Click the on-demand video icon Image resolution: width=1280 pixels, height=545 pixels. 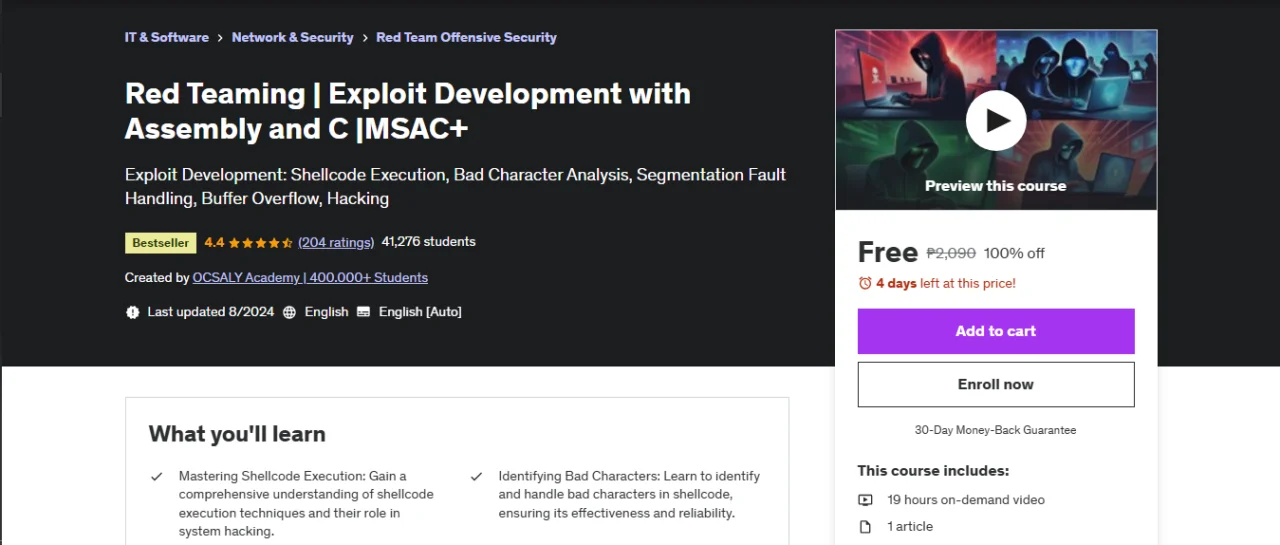866,500
